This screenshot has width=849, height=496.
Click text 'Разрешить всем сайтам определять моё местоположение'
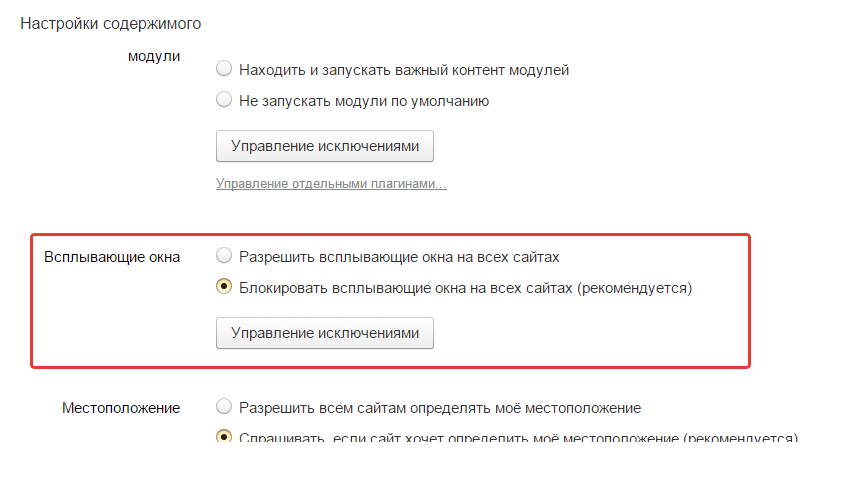440,408
